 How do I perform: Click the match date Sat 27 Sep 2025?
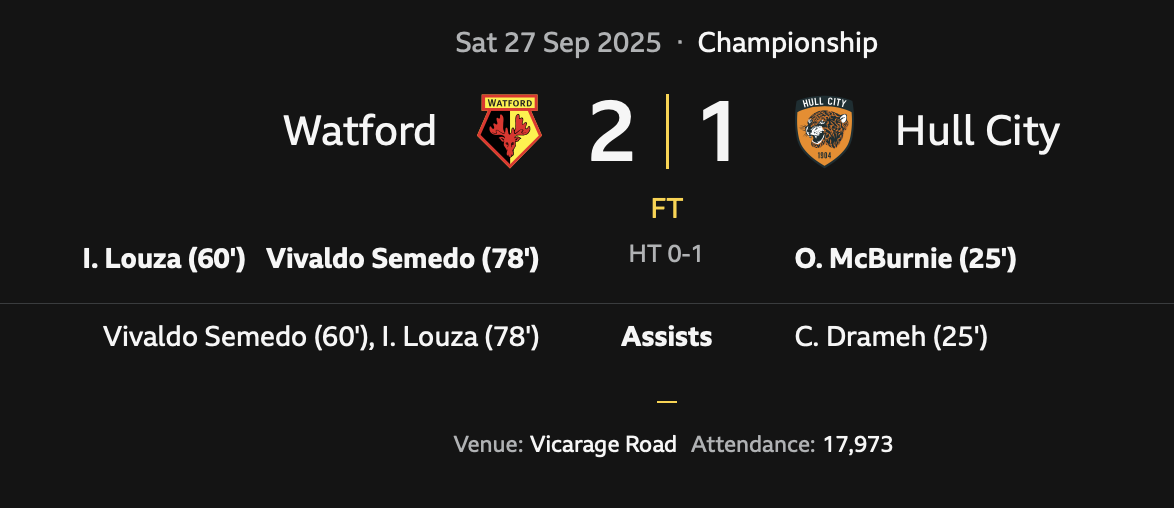pyautogui.click(x=558, y=43)
